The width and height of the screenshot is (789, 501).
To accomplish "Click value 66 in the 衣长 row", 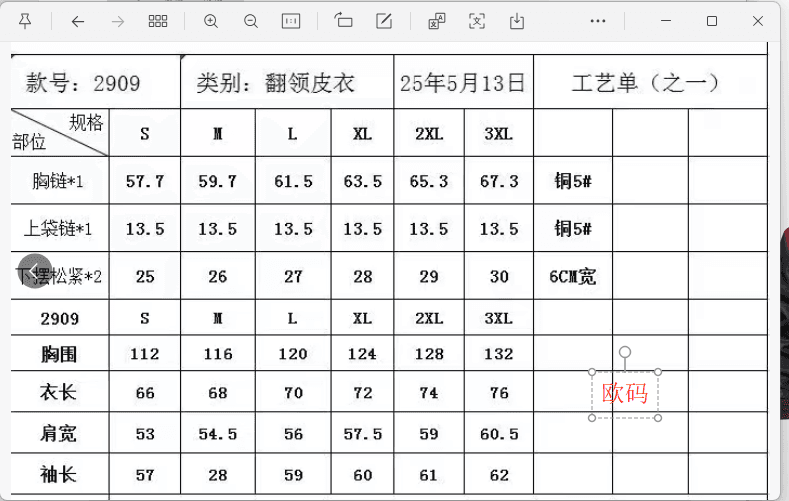I will point(145,393).
